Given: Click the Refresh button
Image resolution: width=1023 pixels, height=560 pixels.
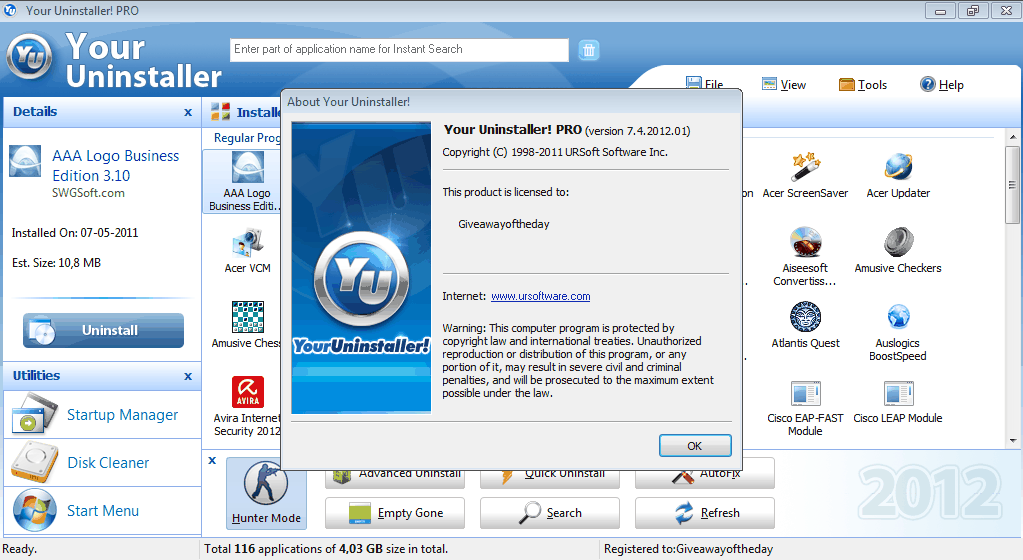Looking at the screenshot, I should click(x=705, y=513).
